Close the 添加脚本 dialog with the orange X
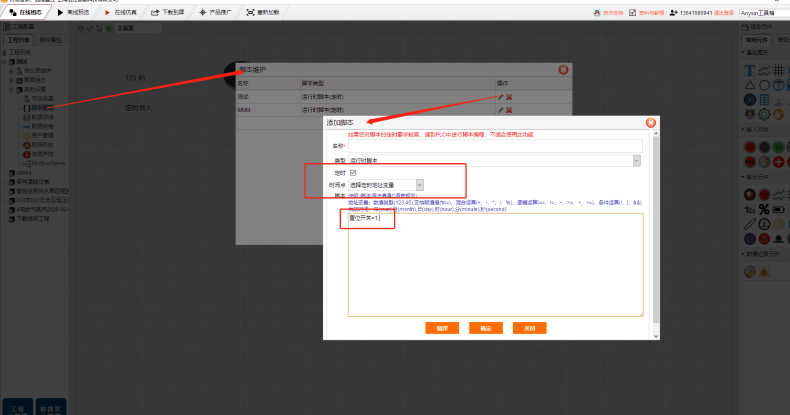The width and height of the screenshot is (790, 415). [x=651, y=122]
